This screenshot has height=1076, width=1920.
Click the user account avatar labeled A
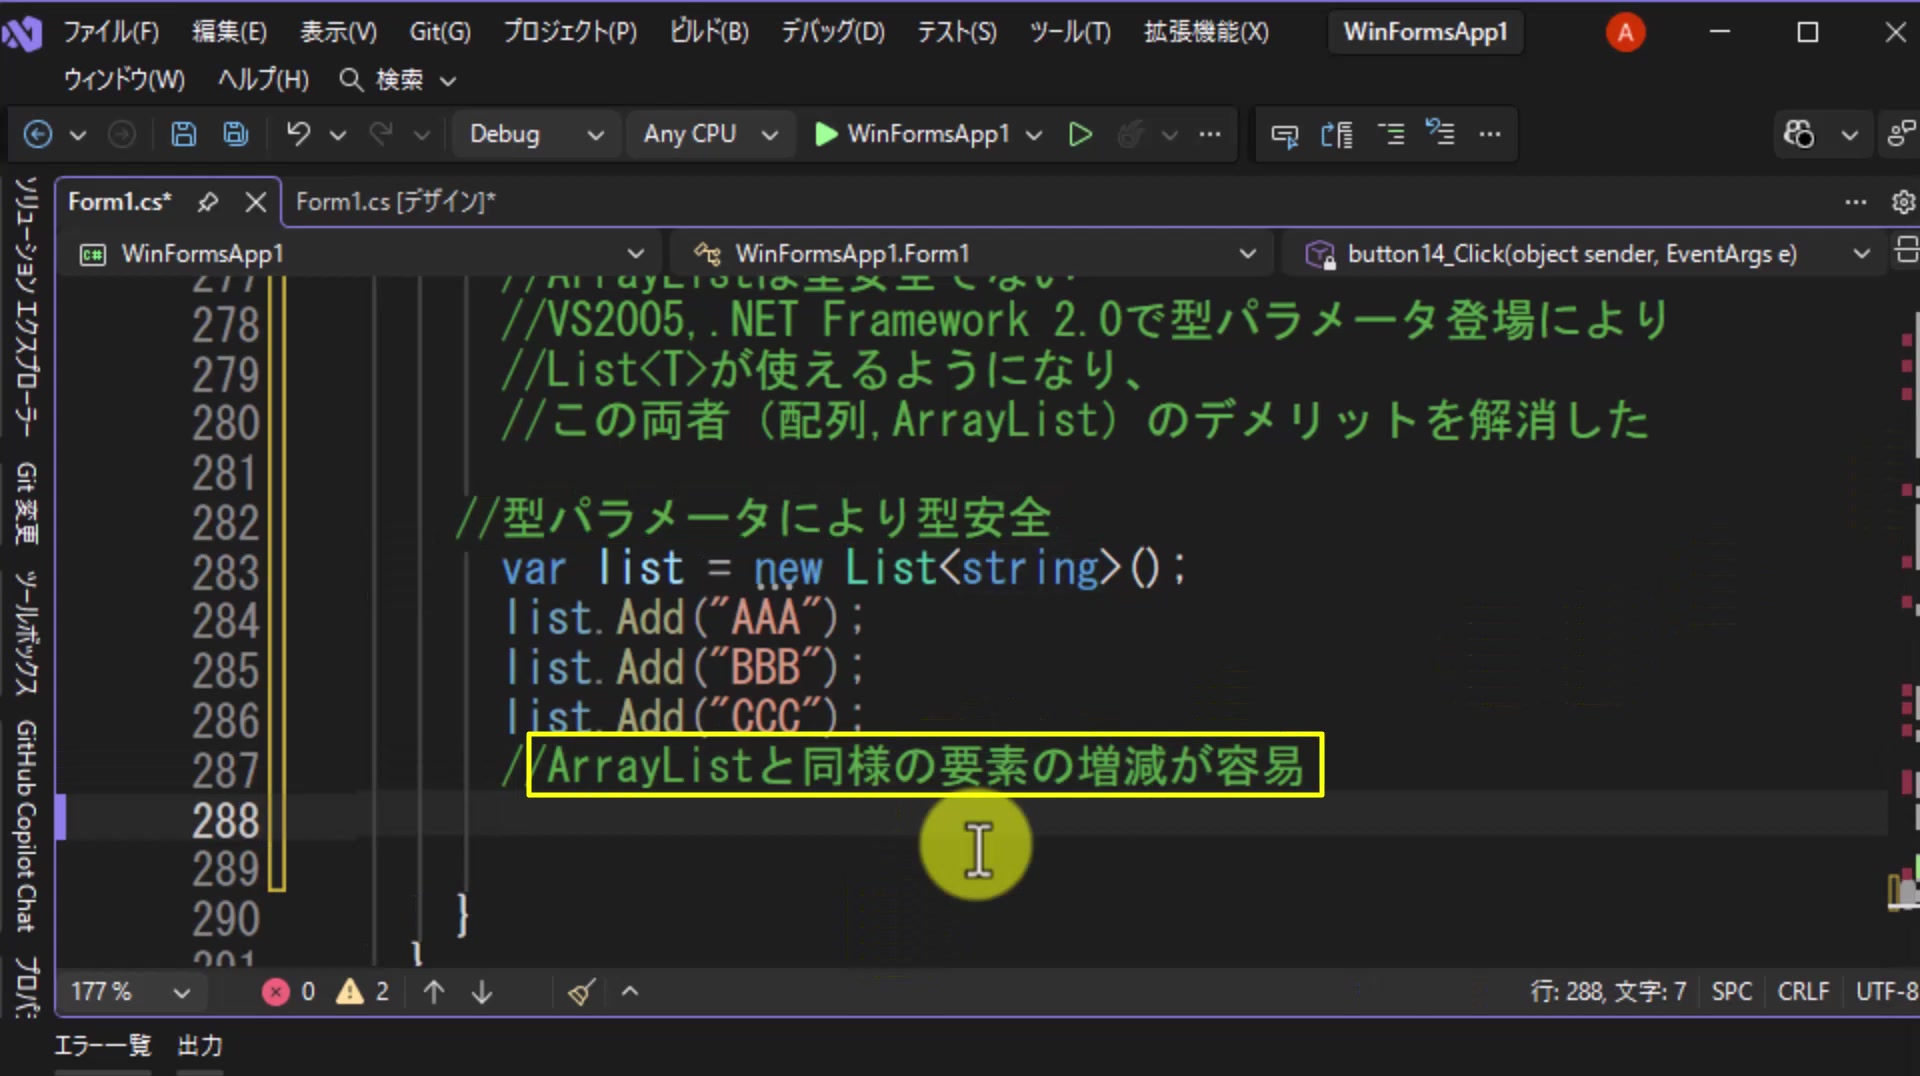click(x=1625, y=32)
